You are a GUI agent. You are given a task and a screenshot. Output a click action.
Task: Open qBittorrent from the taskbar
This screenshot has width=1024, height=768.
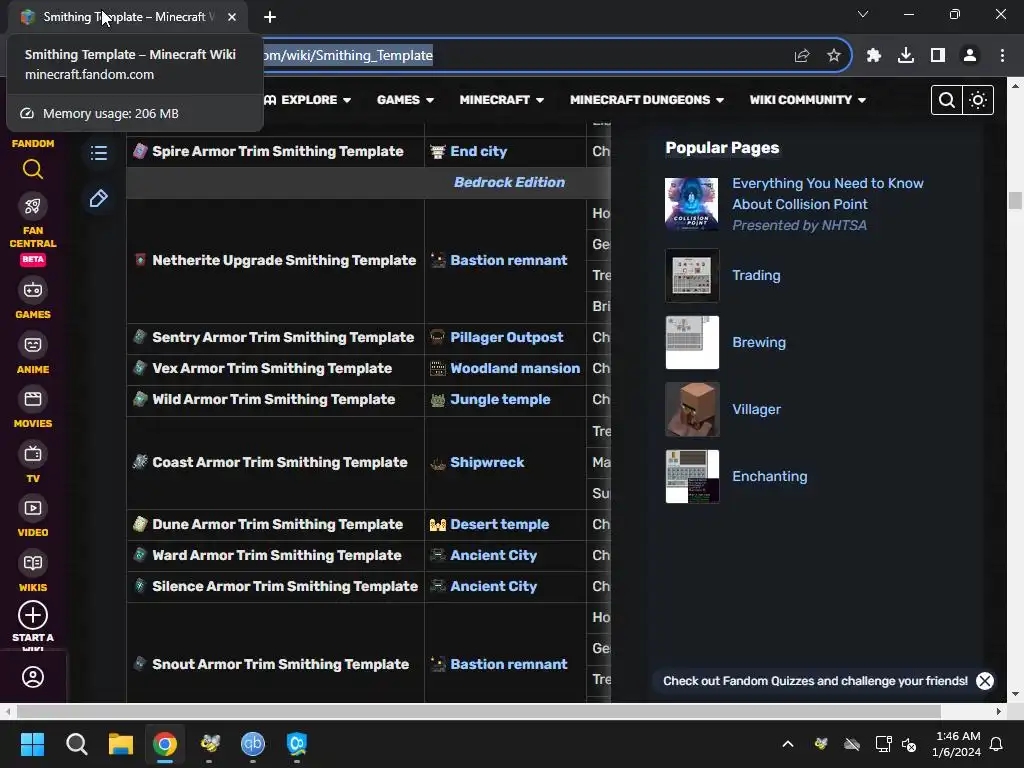click(253, 744)
